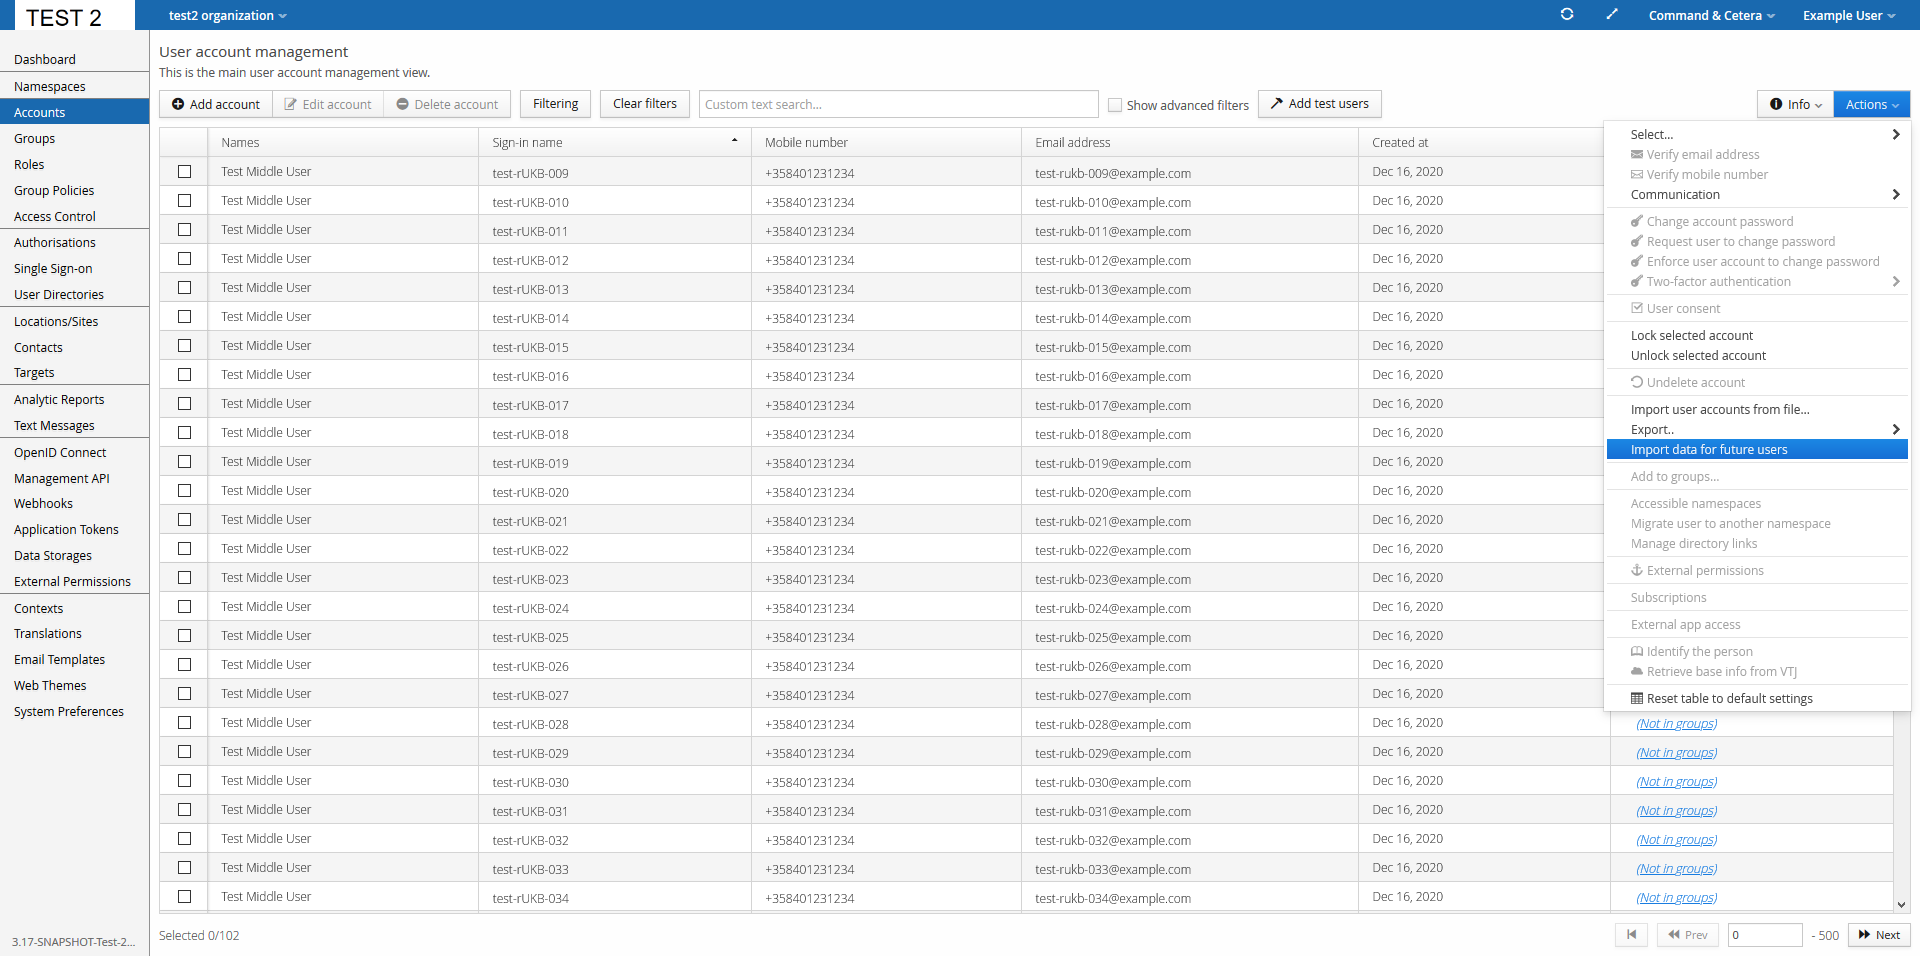Choose Import data for future users
The height and width of the screenshot is (956, 1920).
click(1709, 450)
